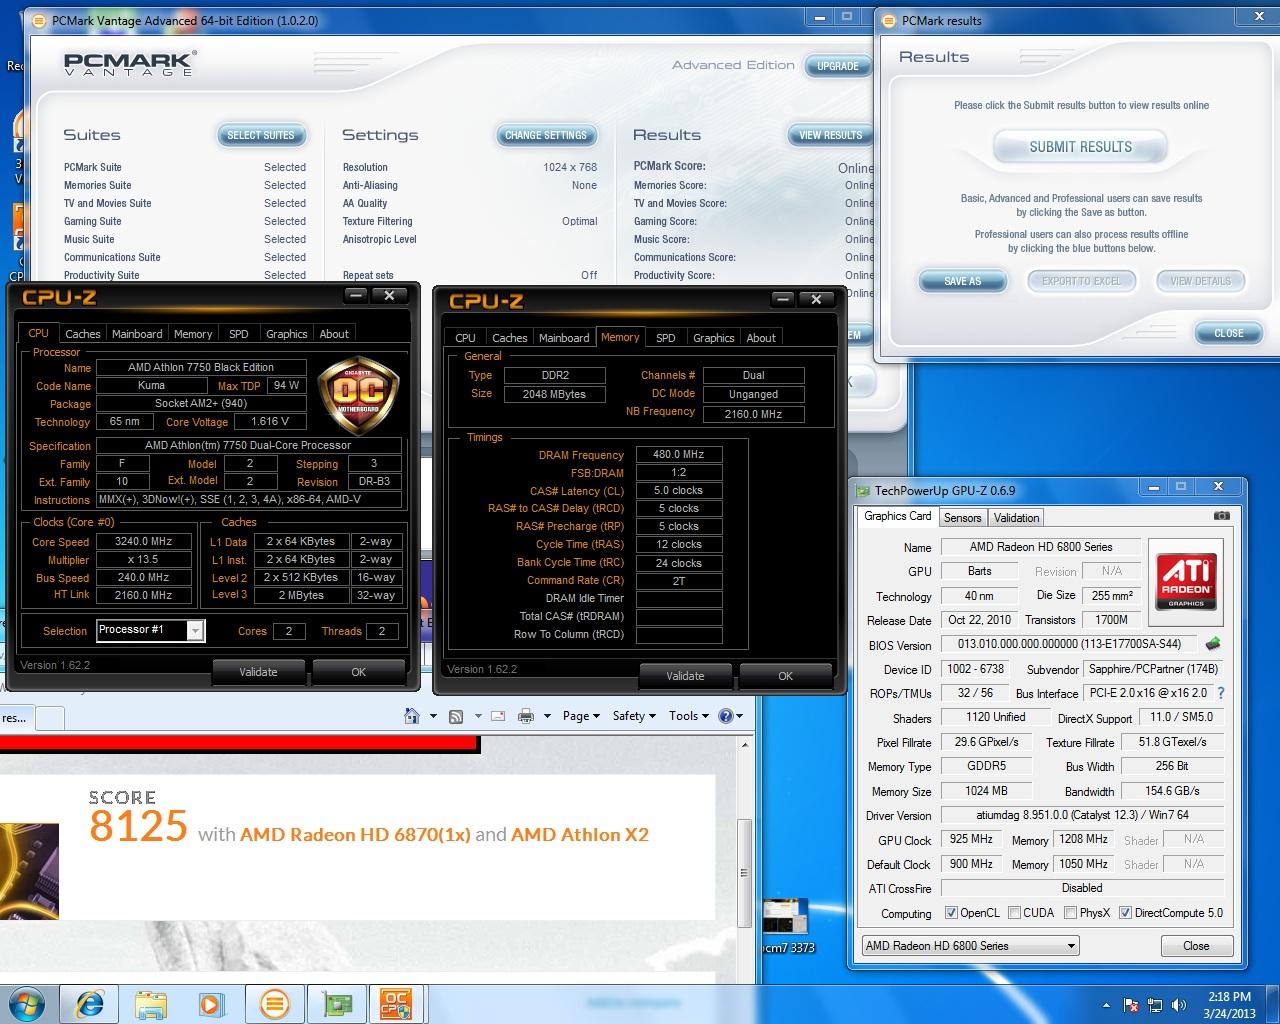Click VIEW RESULTS in PCMark Vantage

pos(830,135)
